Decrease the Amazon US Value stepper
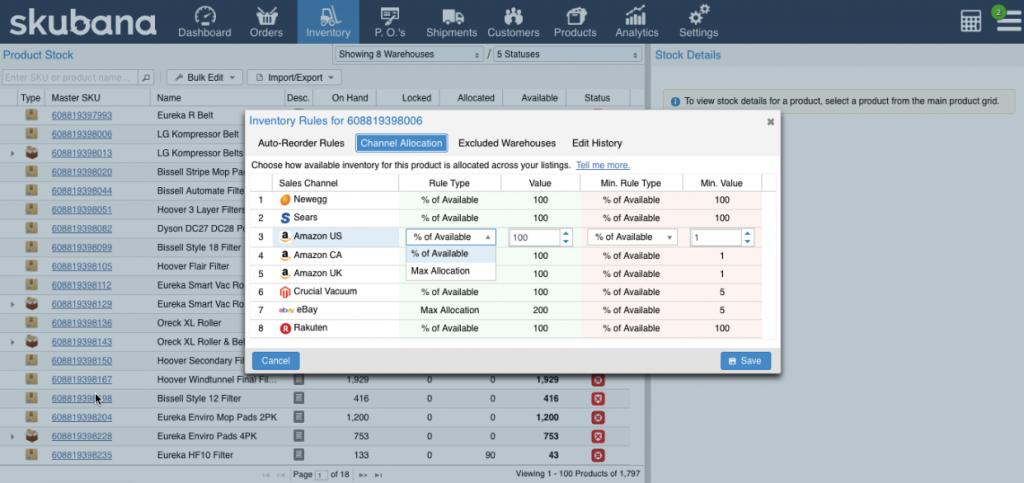Image resolution: width=1024 pixels, height=483 pixels. tap(566, 242)
